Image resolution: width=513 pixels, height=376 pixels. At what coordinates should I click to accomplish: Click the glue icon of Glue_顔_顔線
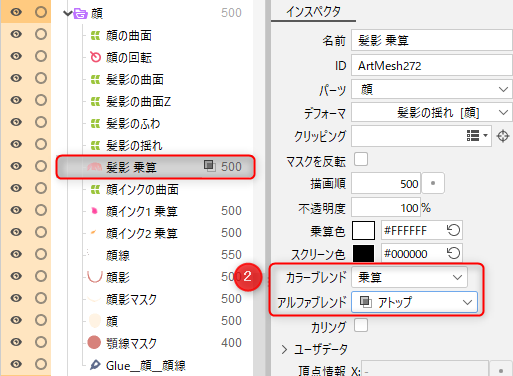[95, 365]
